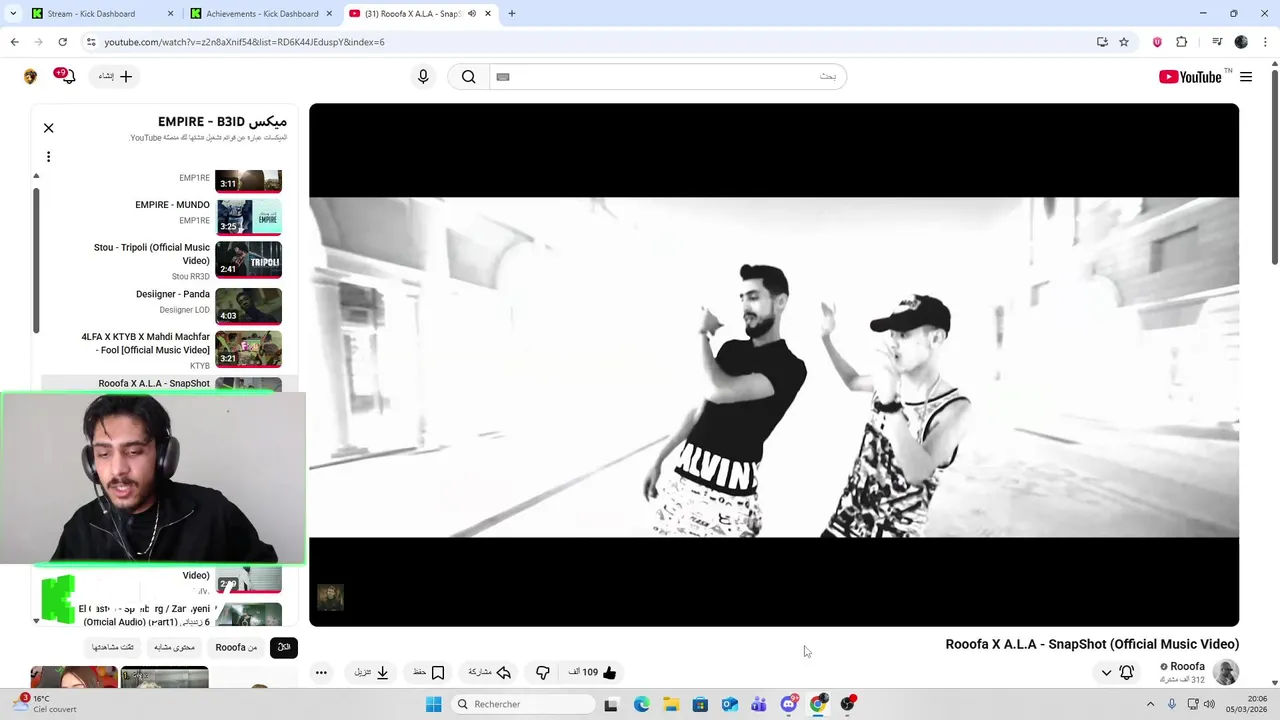Save the video with bookmark button
1280x720 pixels.
click(430, 672)
